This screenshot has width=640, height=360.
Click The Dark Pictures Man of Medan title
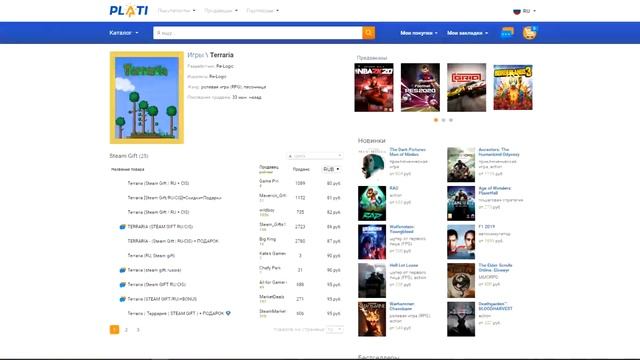407,152
